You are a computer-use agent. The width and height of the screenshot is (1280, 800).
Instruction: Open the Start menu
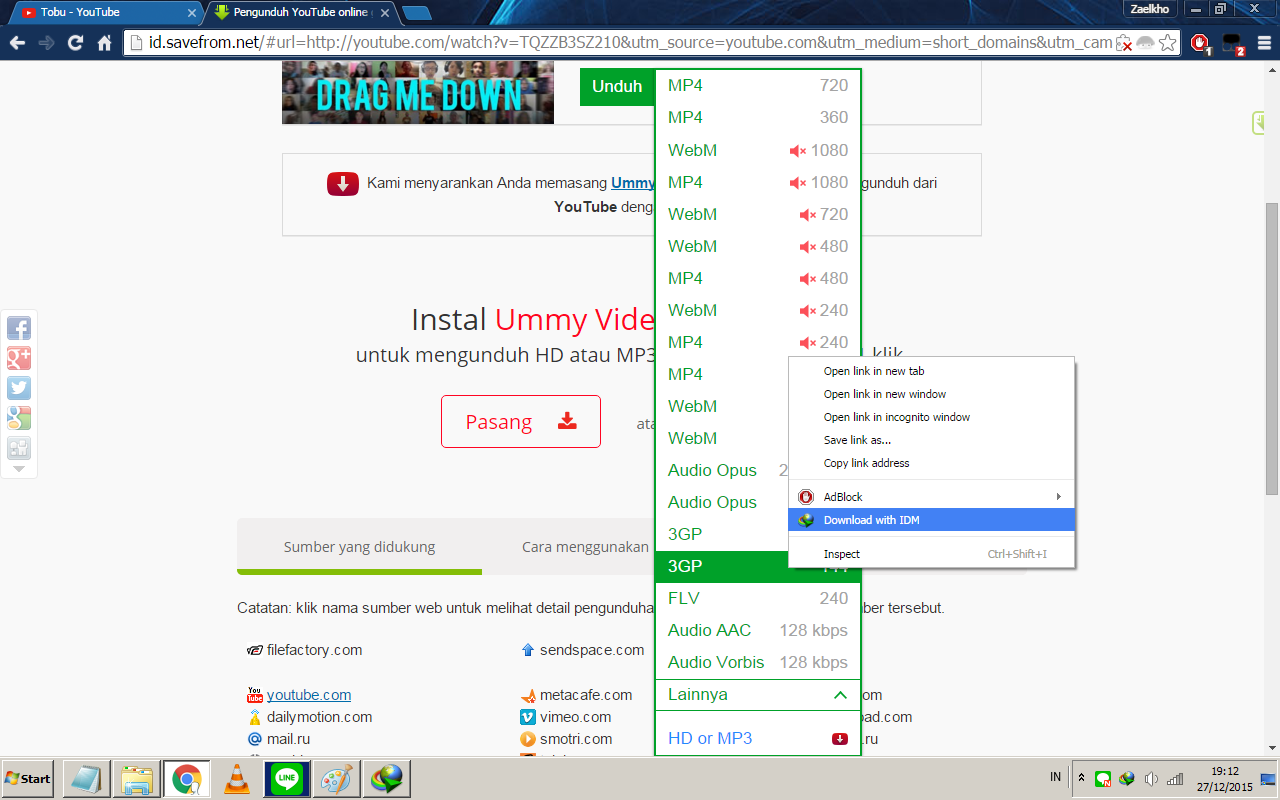(x=27, y=778)
